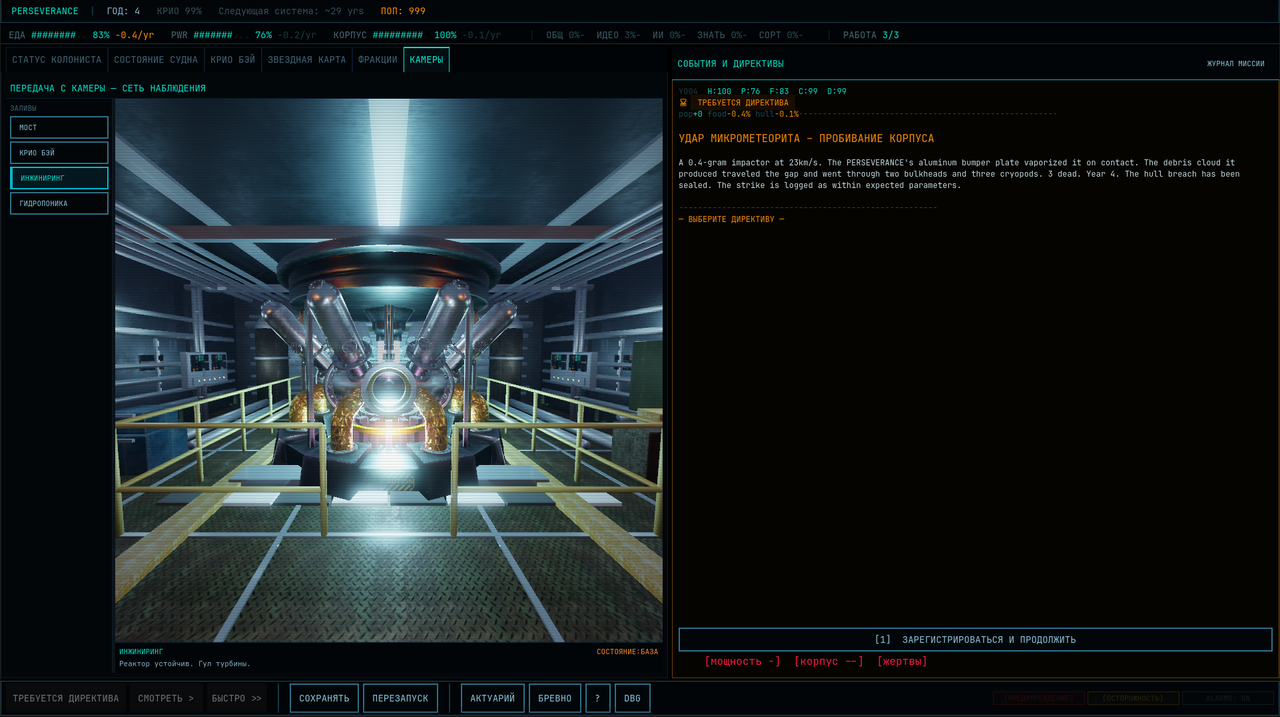
Task: Select the Мост camera feed
Action: [59, 128]
